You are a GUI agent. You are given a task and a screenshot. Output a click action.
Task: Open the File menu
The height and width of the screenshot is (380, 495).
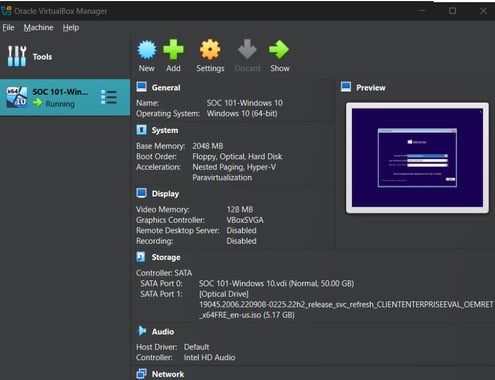[x=8, y=28]
